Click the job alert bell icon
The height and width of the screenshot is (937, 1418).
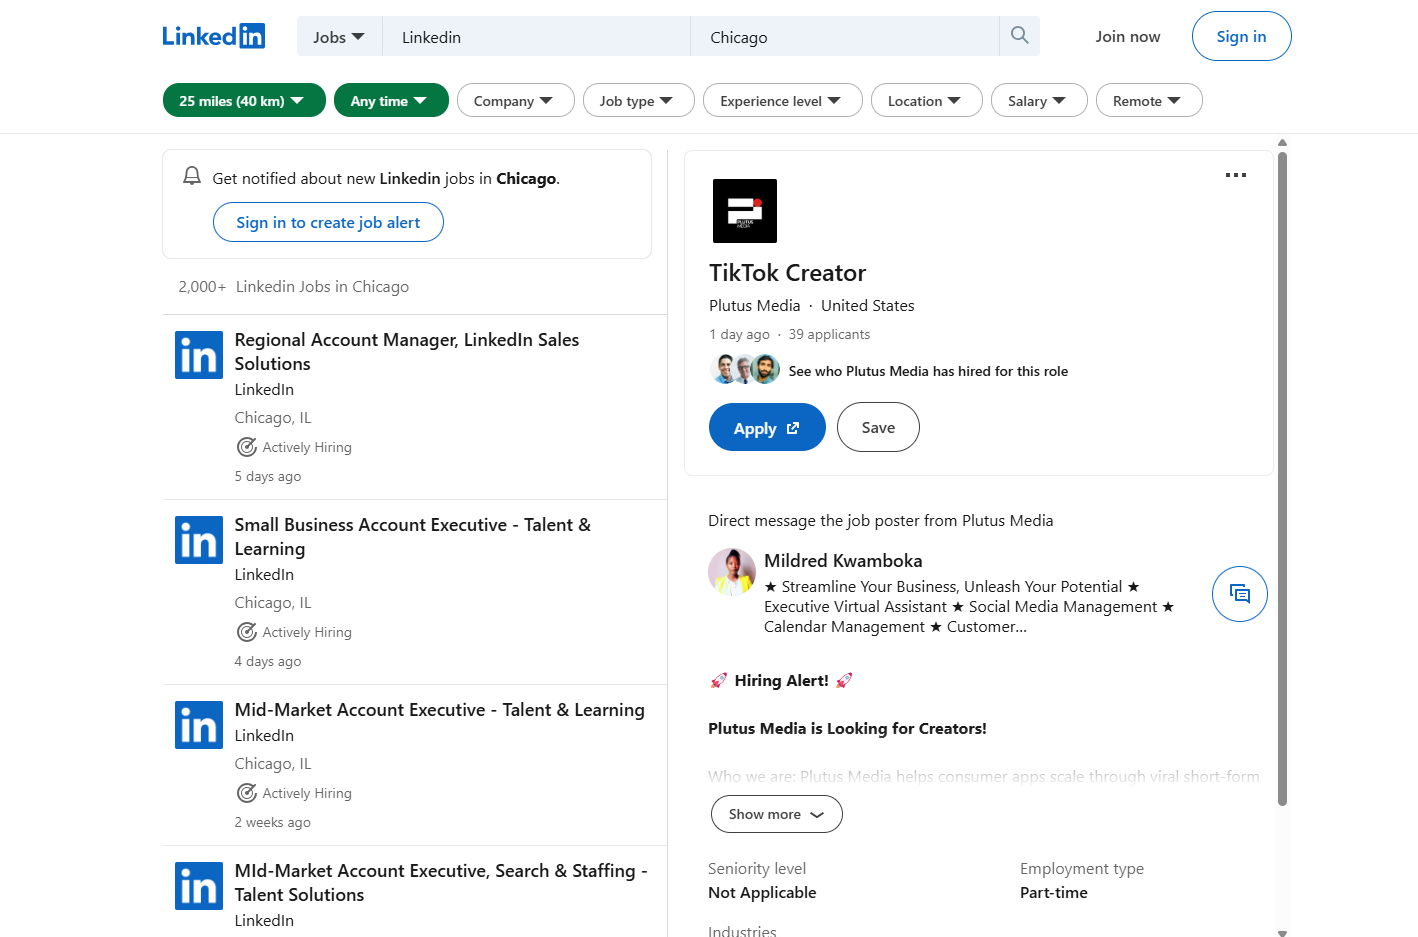coord(192,177)
